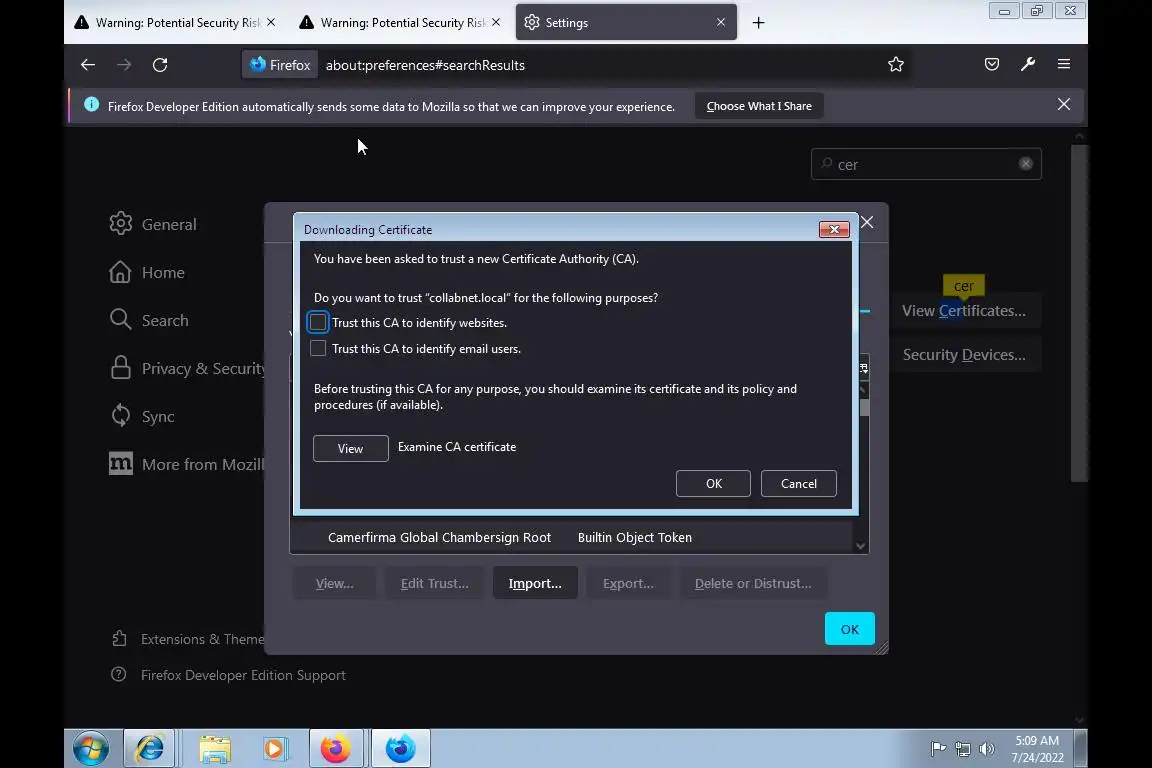The height and width of the screenshot is (768, 1152).
Task: Check Trust this CA to identify email users
Action: click(x=318, y=348)
